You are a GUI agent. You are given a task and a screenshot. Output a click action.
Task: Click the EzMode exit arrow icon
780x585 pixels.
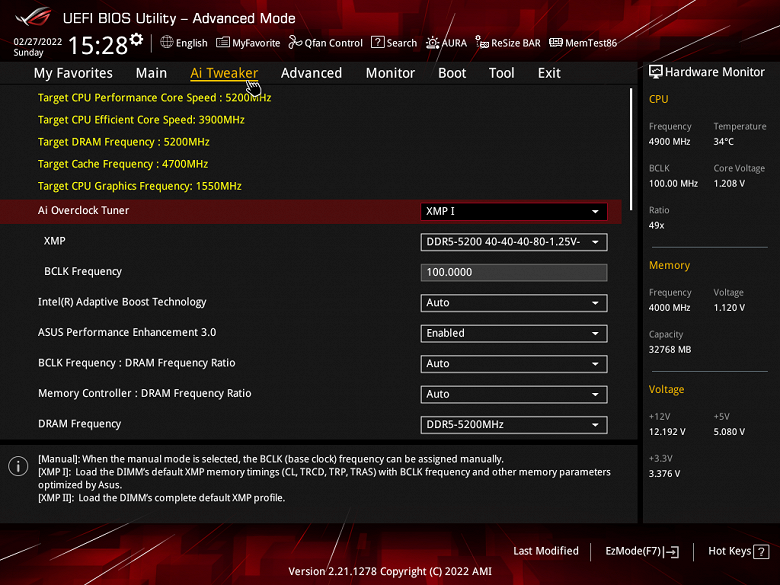pyautogui.click(x=671, y=551)
